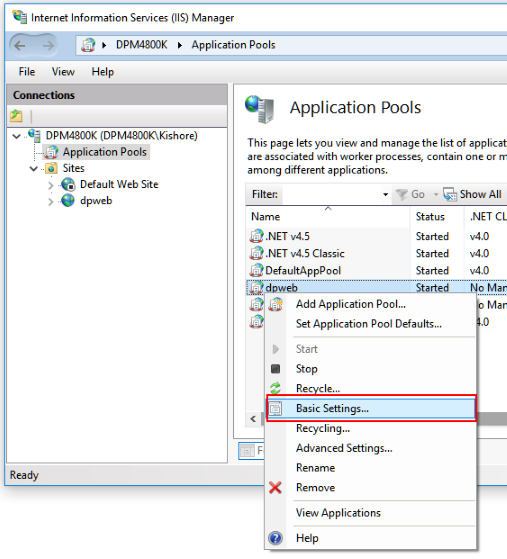Screen dimensions: 507x559
Task: Choose Remove in the context menu
Action: tap(370, 487)
